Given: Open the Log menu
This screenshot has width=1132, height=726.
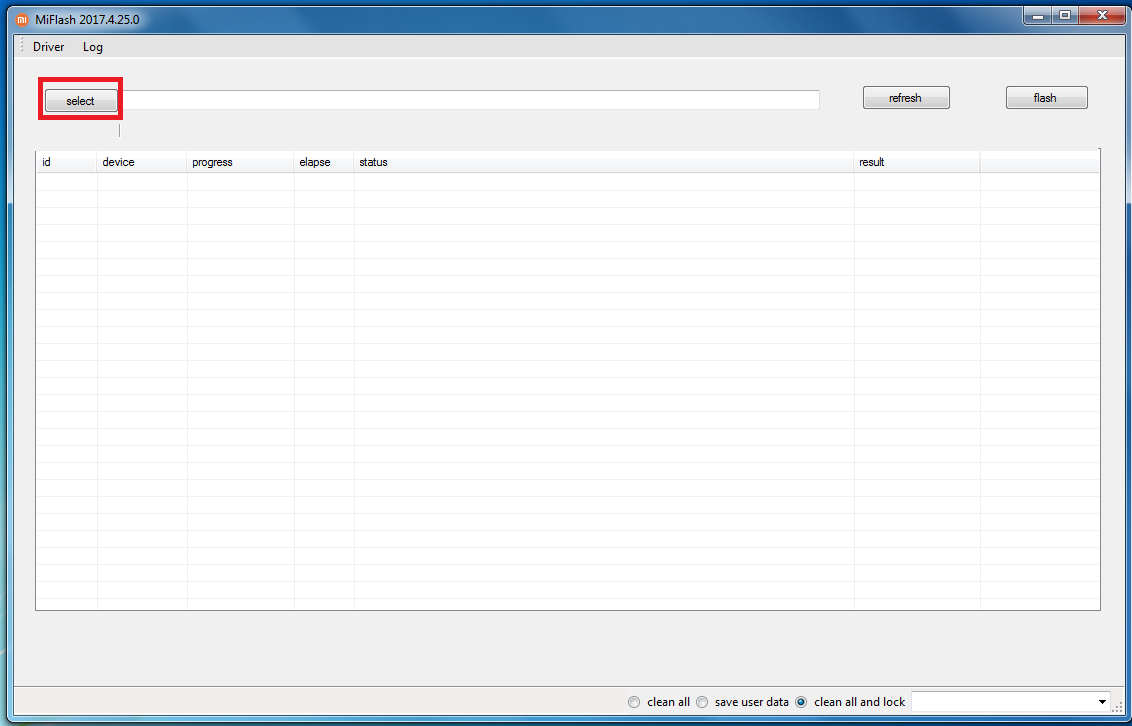Looking at the screenshot, I should coord(93,47).
